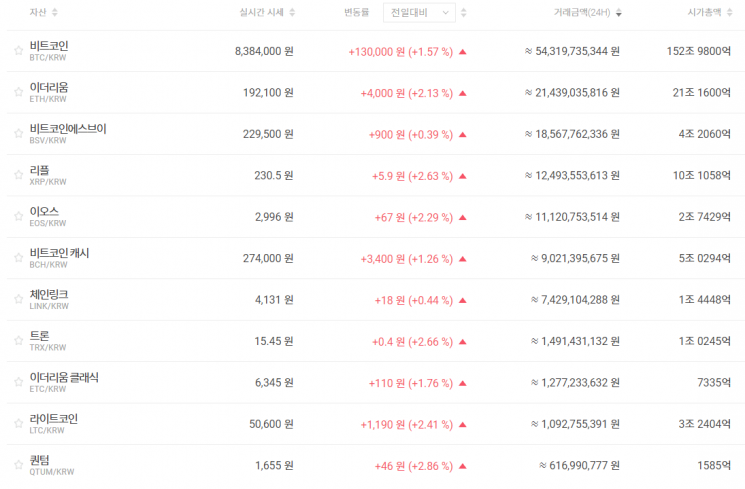Click the change +1,190 원 (+2.41 %)
This screenshot has height=489, width=745.
pos(407,424)
